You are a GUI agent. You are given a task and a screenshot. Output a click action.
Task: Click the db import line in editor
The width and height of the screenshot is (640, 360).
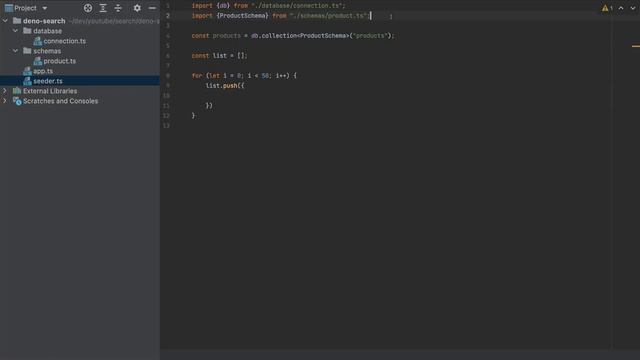pyautogui.click(x=269, y=6)
